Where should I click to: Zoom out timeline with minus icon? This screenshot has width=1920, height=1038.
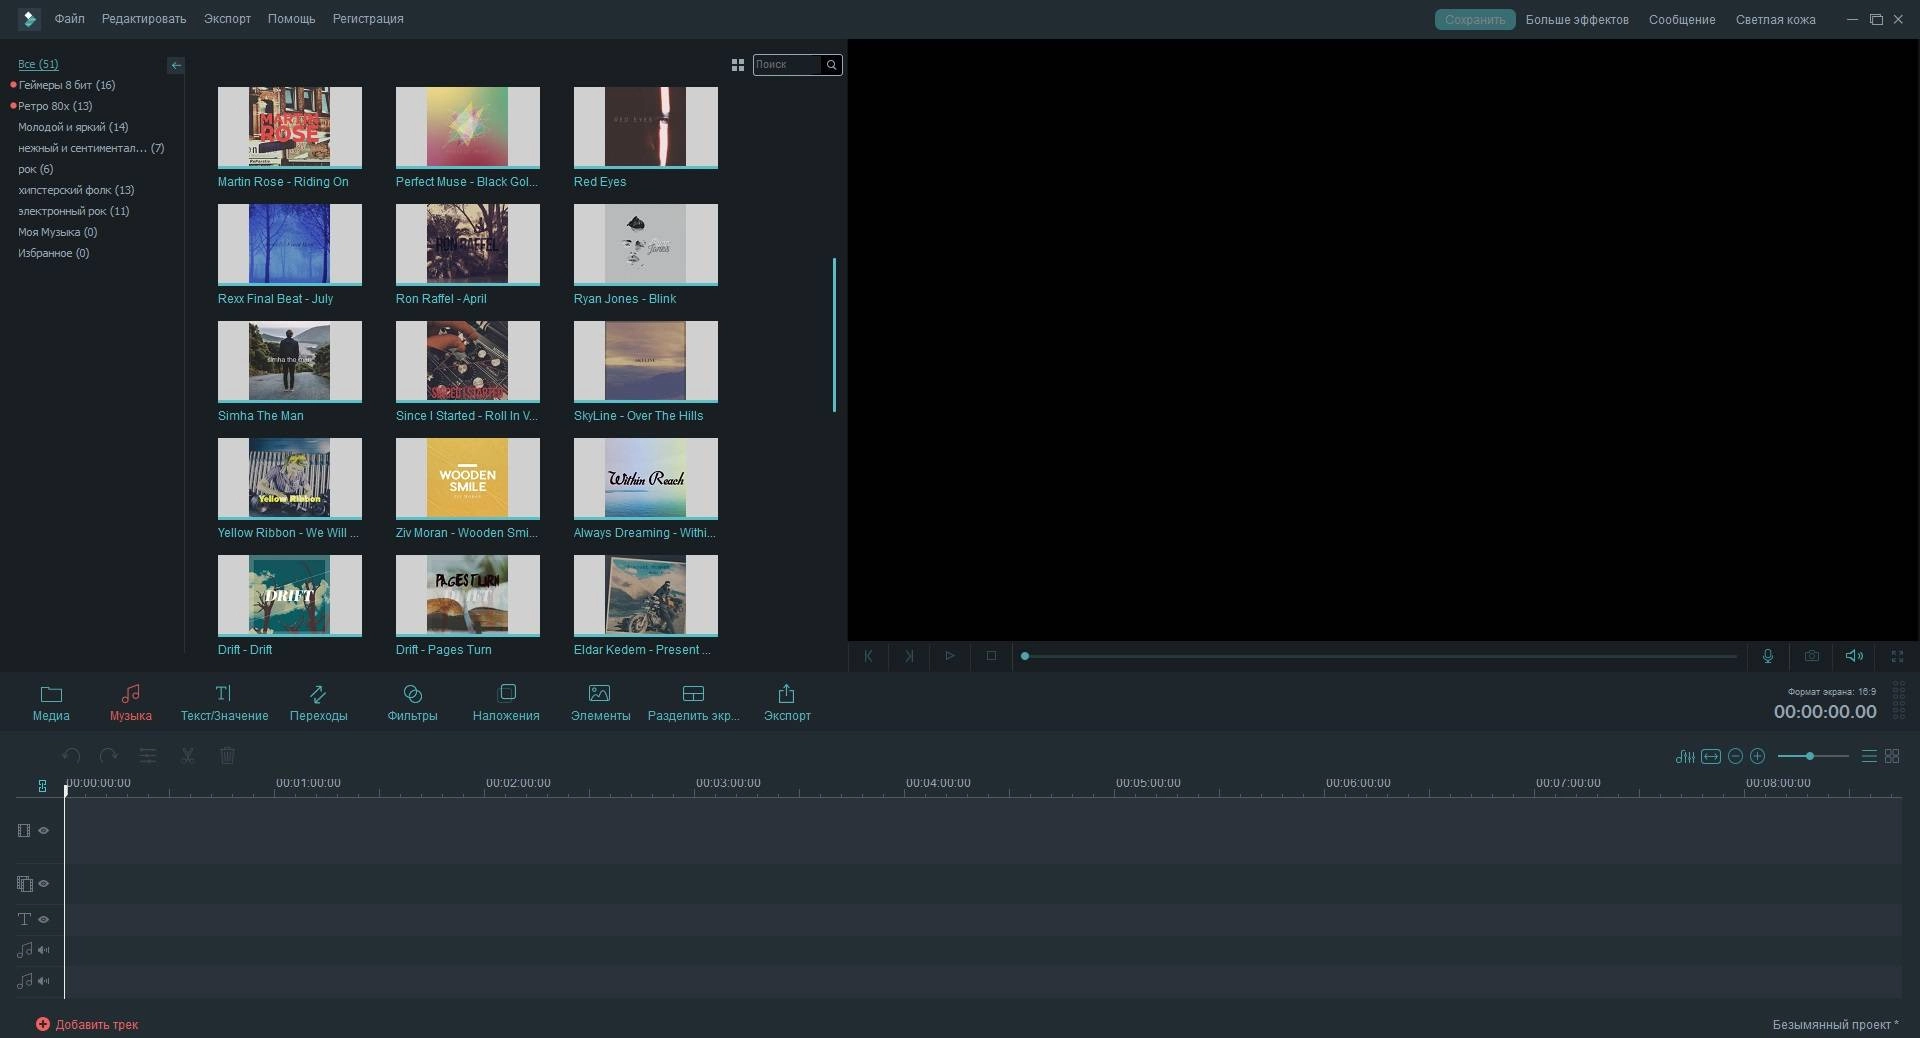click(x=1735, y=756)
